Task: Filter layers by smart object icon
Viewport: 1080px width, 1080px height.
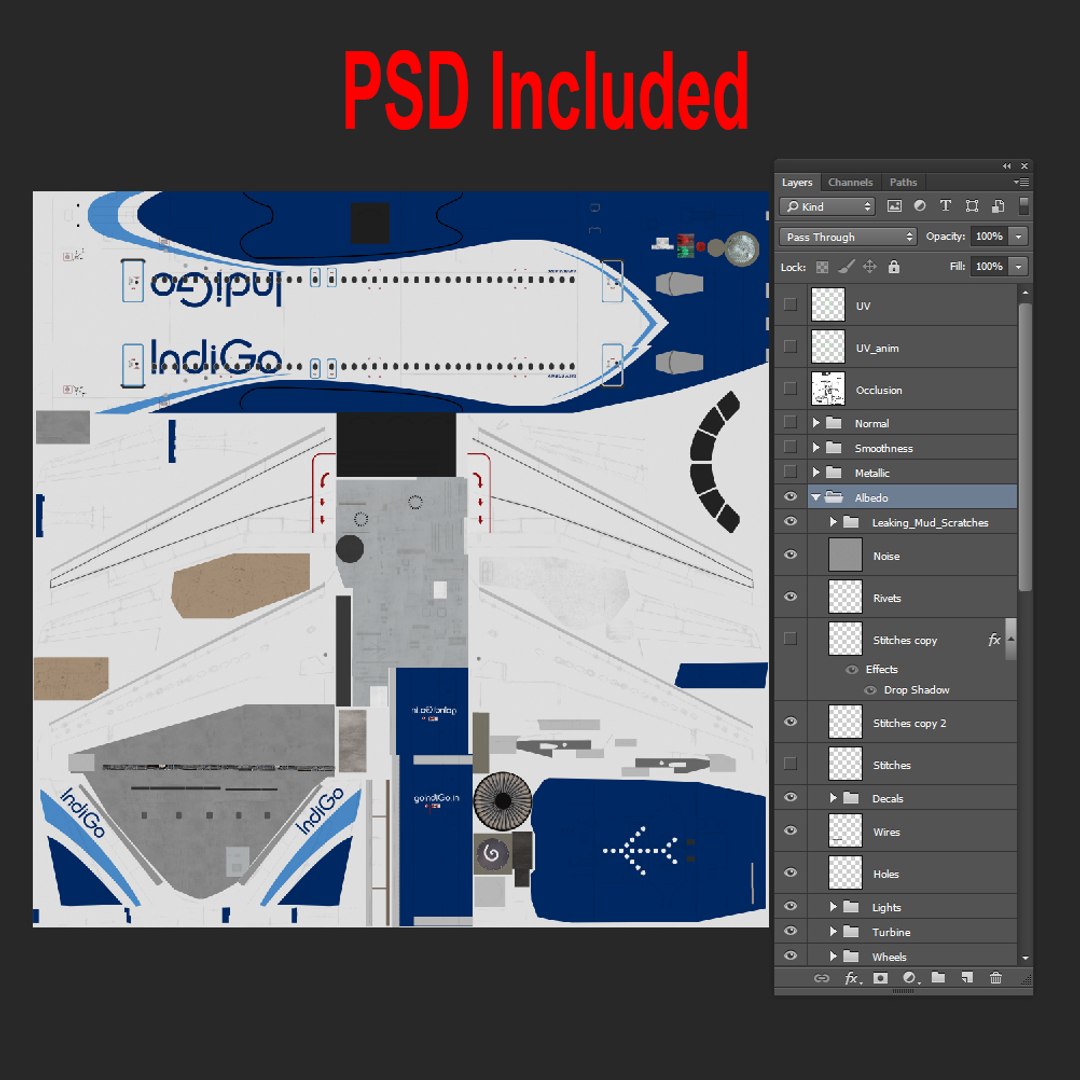Action: (x=997, y=206)
